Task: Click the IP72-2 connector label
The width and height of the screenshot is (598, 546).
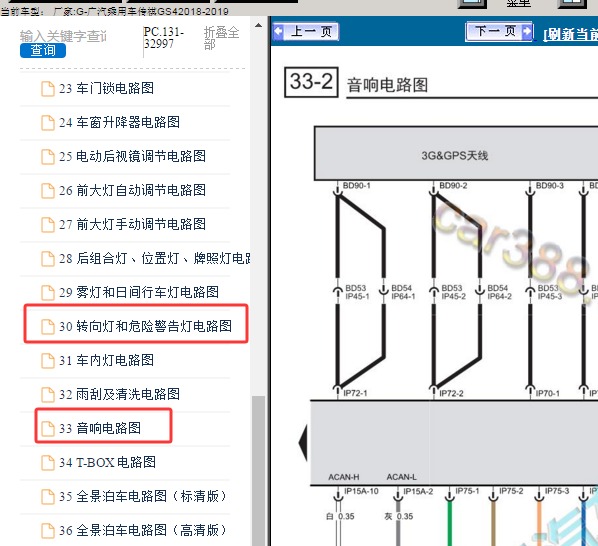Action: tap(451, 393)
